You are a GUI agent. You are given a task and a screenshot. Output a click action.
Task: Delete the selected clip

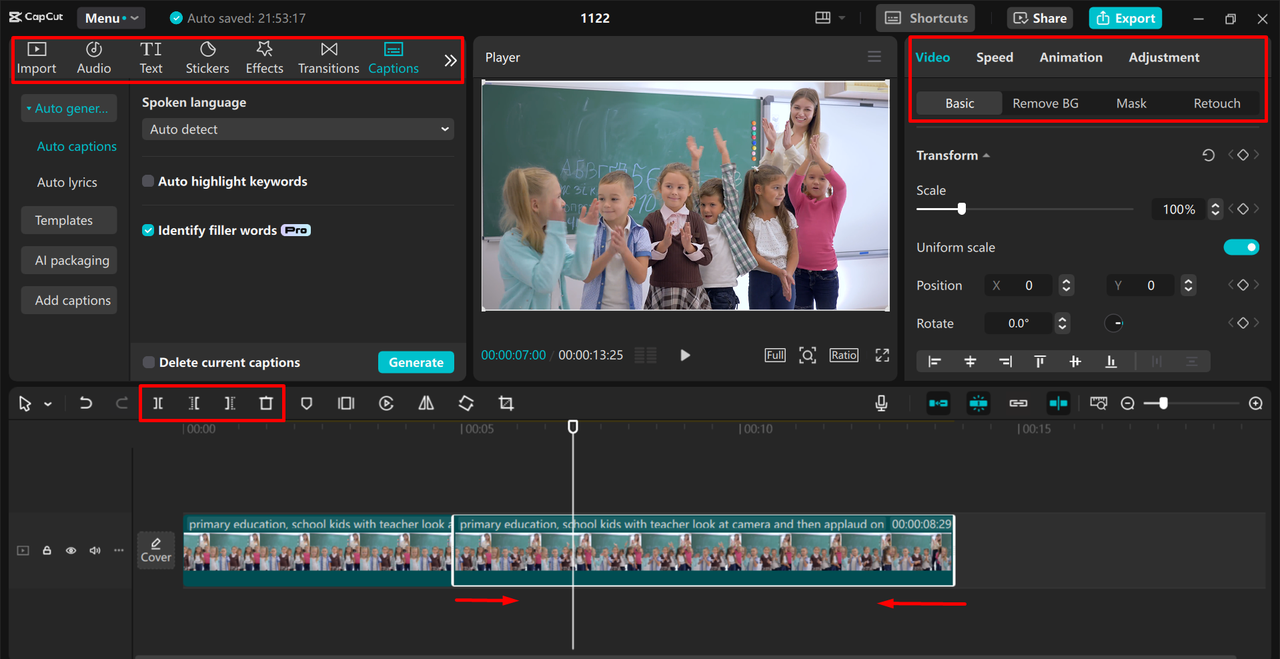[x=266, y=403]
